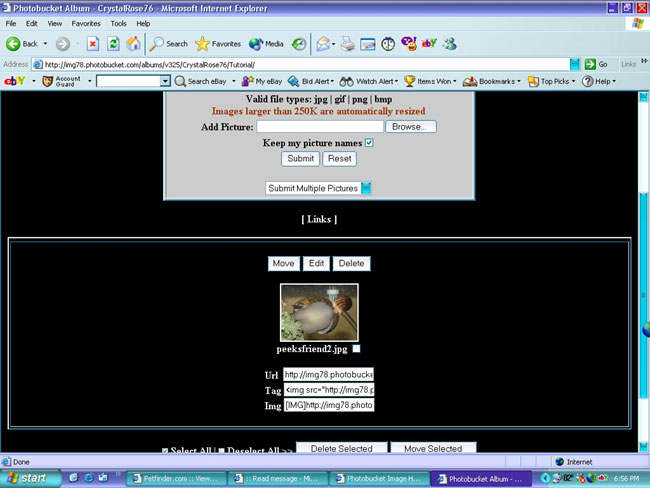
Task: Expand the Bookmarks dropdown in eBay toolbar
Action: [519, 81]
